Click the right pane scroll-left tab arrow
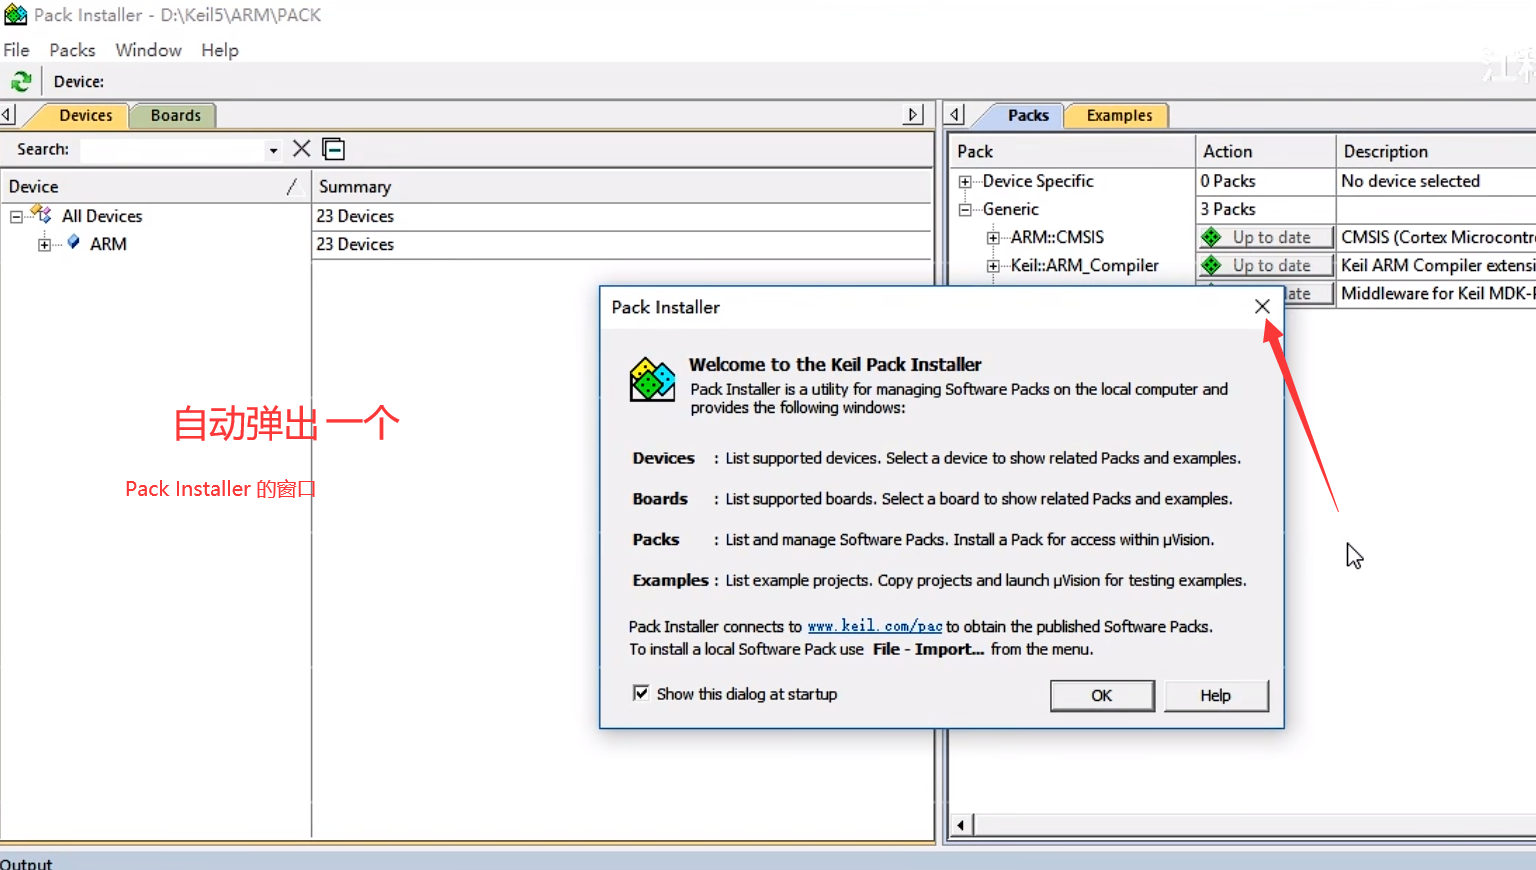This screenshot has height=870, width=1536. pos(954,115)
